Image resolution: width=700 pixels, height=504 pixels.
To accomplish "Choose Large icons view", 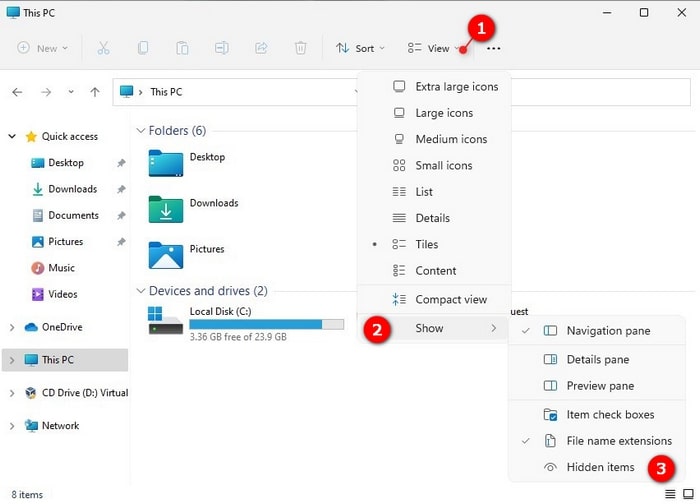I will pos(434,113).
